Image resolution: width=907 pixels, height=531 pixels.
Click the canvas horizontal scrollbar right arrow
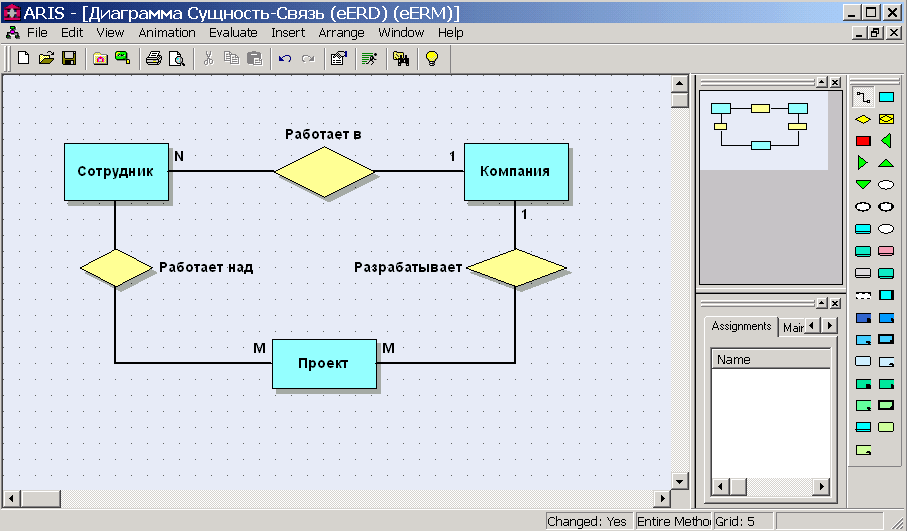[x=663, y=498]
